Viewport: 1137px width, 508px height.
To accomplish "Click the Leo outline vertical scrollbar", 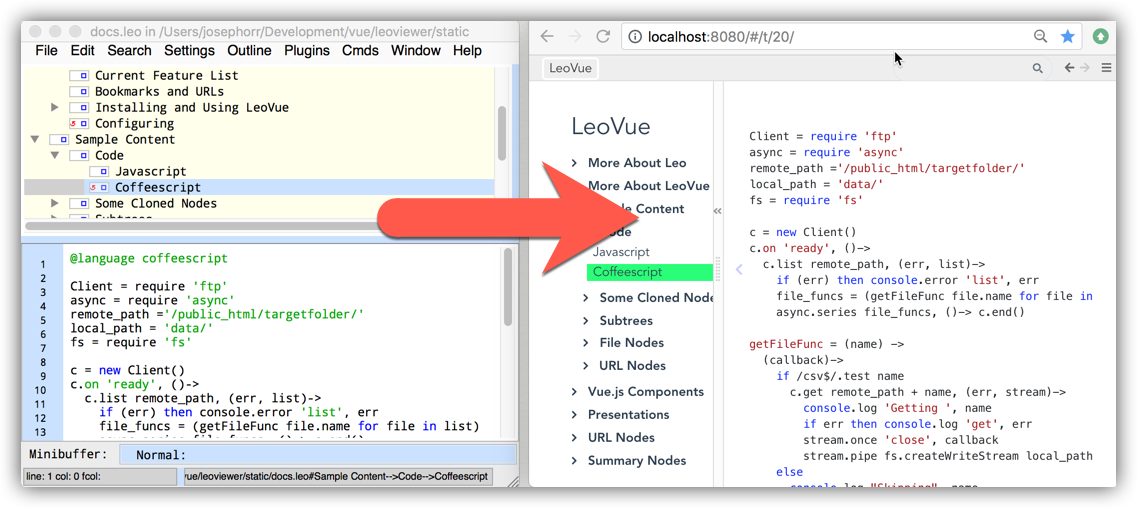I will point(502,133).
